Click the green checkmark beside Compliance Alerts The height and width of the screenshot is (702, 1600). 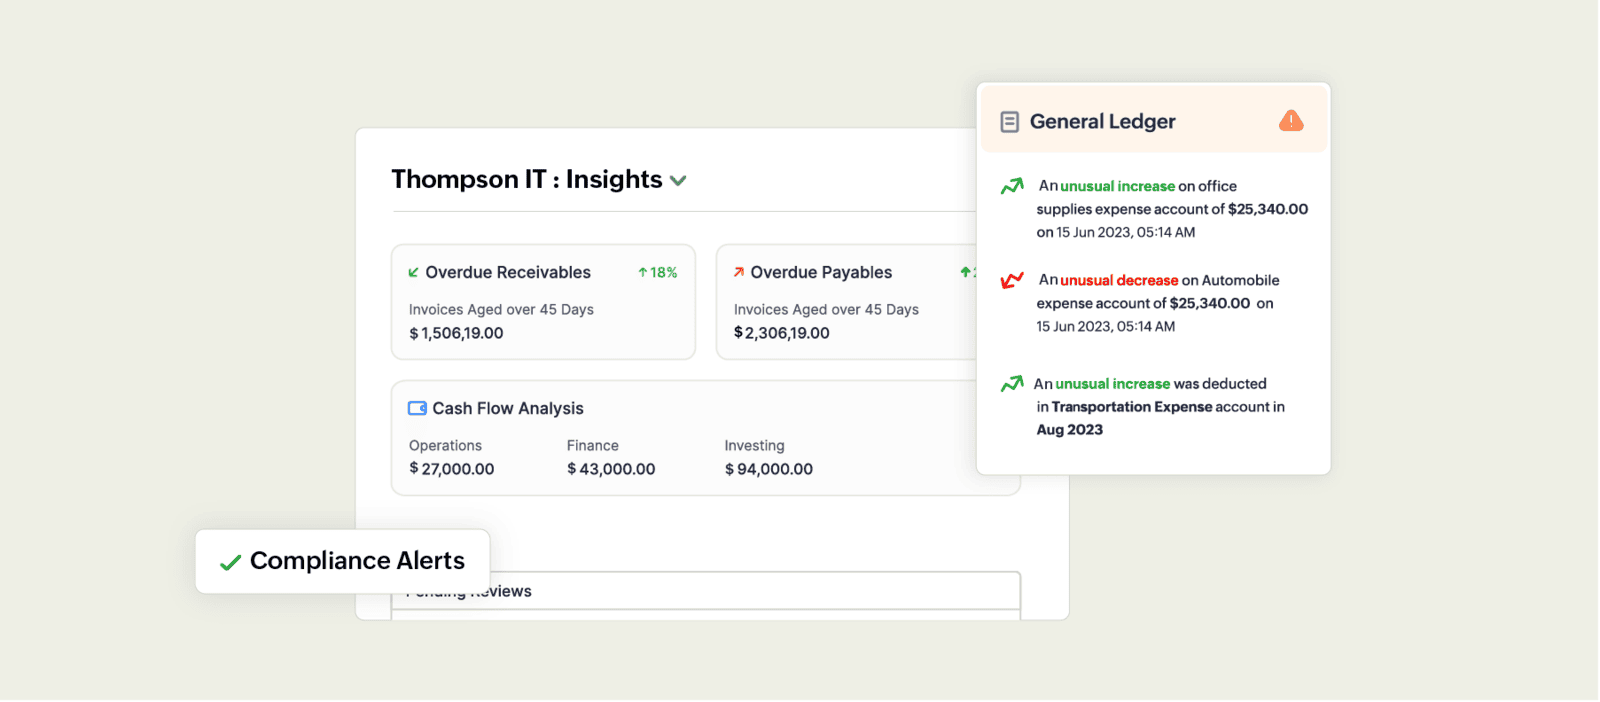point(230,562)
